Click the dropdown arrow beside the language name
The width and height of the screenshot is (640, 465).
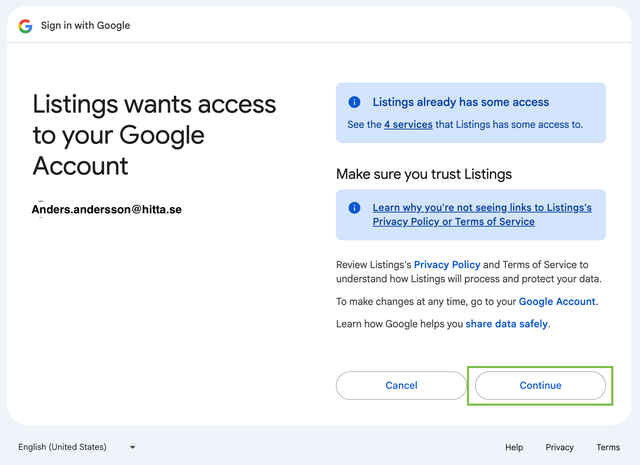tap(132, 447)
